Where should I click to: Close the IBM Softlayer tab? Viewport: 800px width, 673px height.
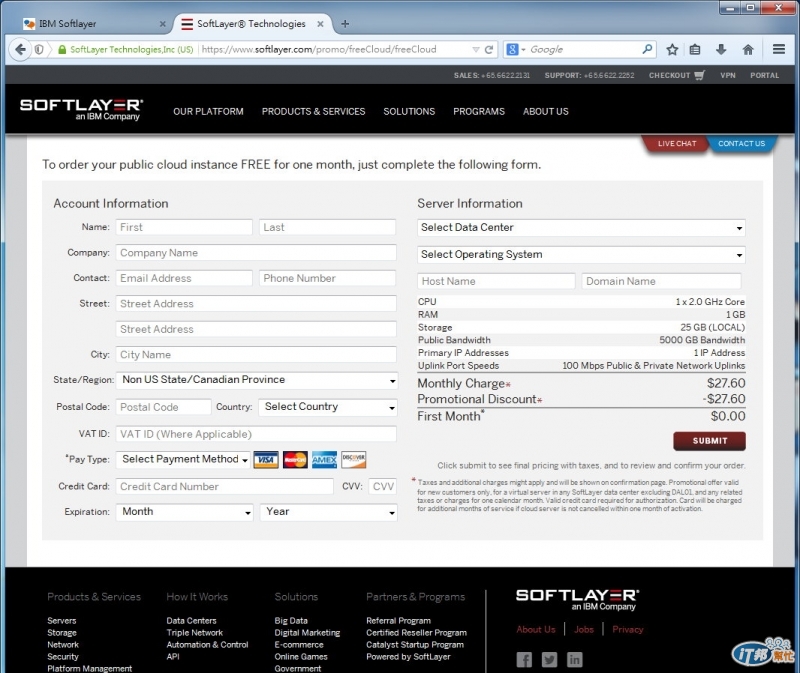point(163,24)
